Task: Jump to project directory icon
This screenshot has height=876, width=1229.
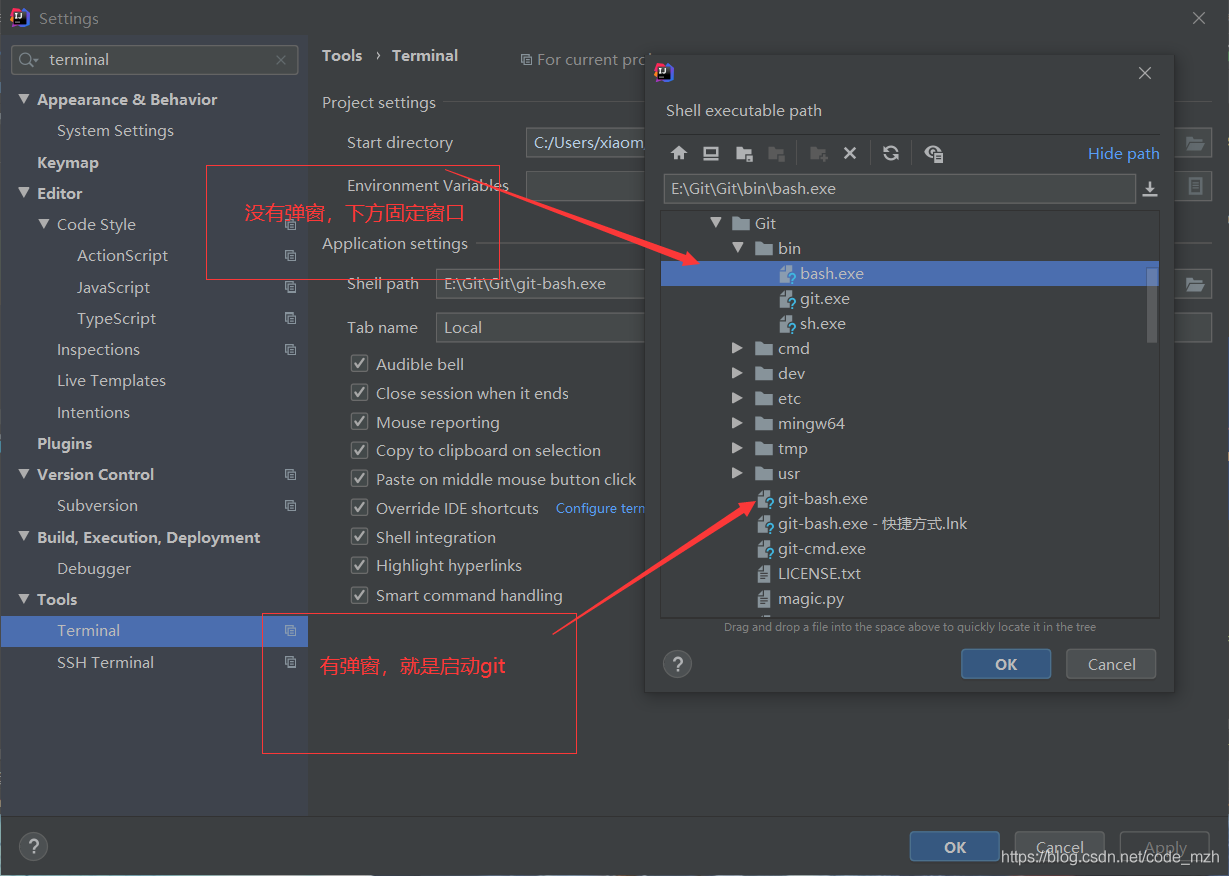Action: pos(744,153)
